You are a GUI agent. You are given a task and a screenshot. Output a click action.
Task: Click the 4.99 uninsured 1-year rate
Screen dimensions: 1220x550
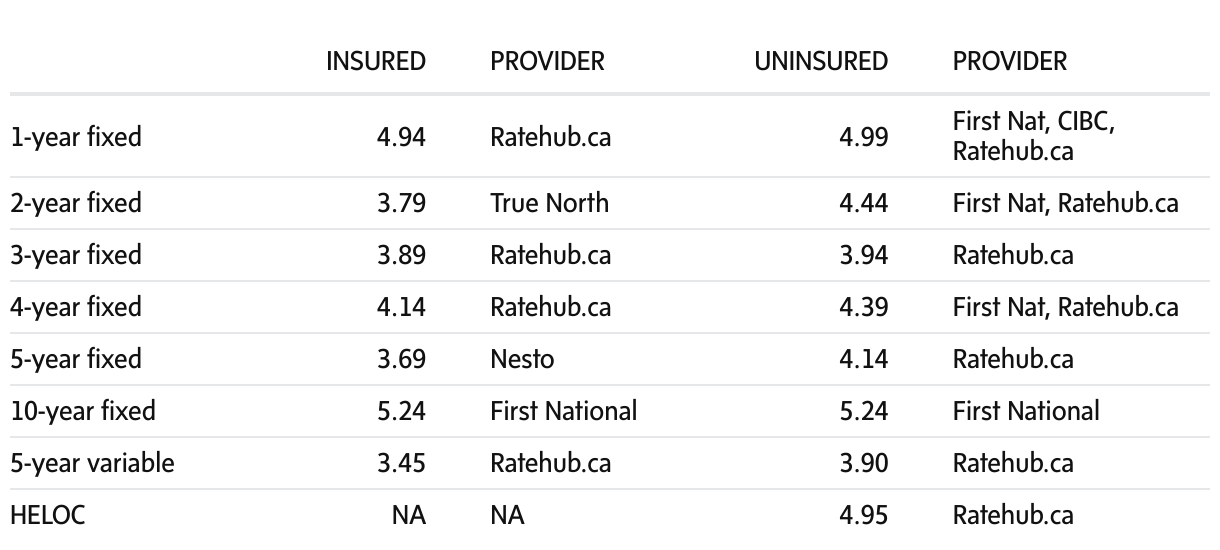coord(863,137)
